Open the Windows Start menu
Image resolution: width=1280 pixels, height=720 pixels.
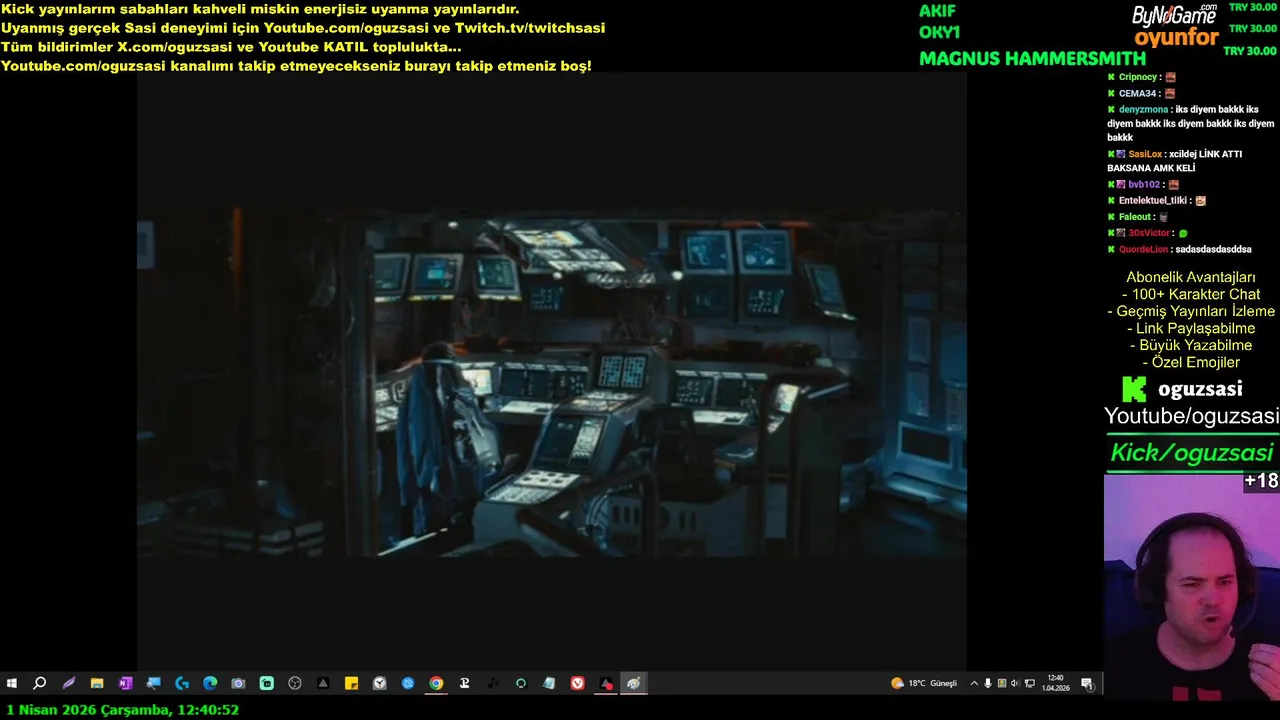click(x=12, y=683)
